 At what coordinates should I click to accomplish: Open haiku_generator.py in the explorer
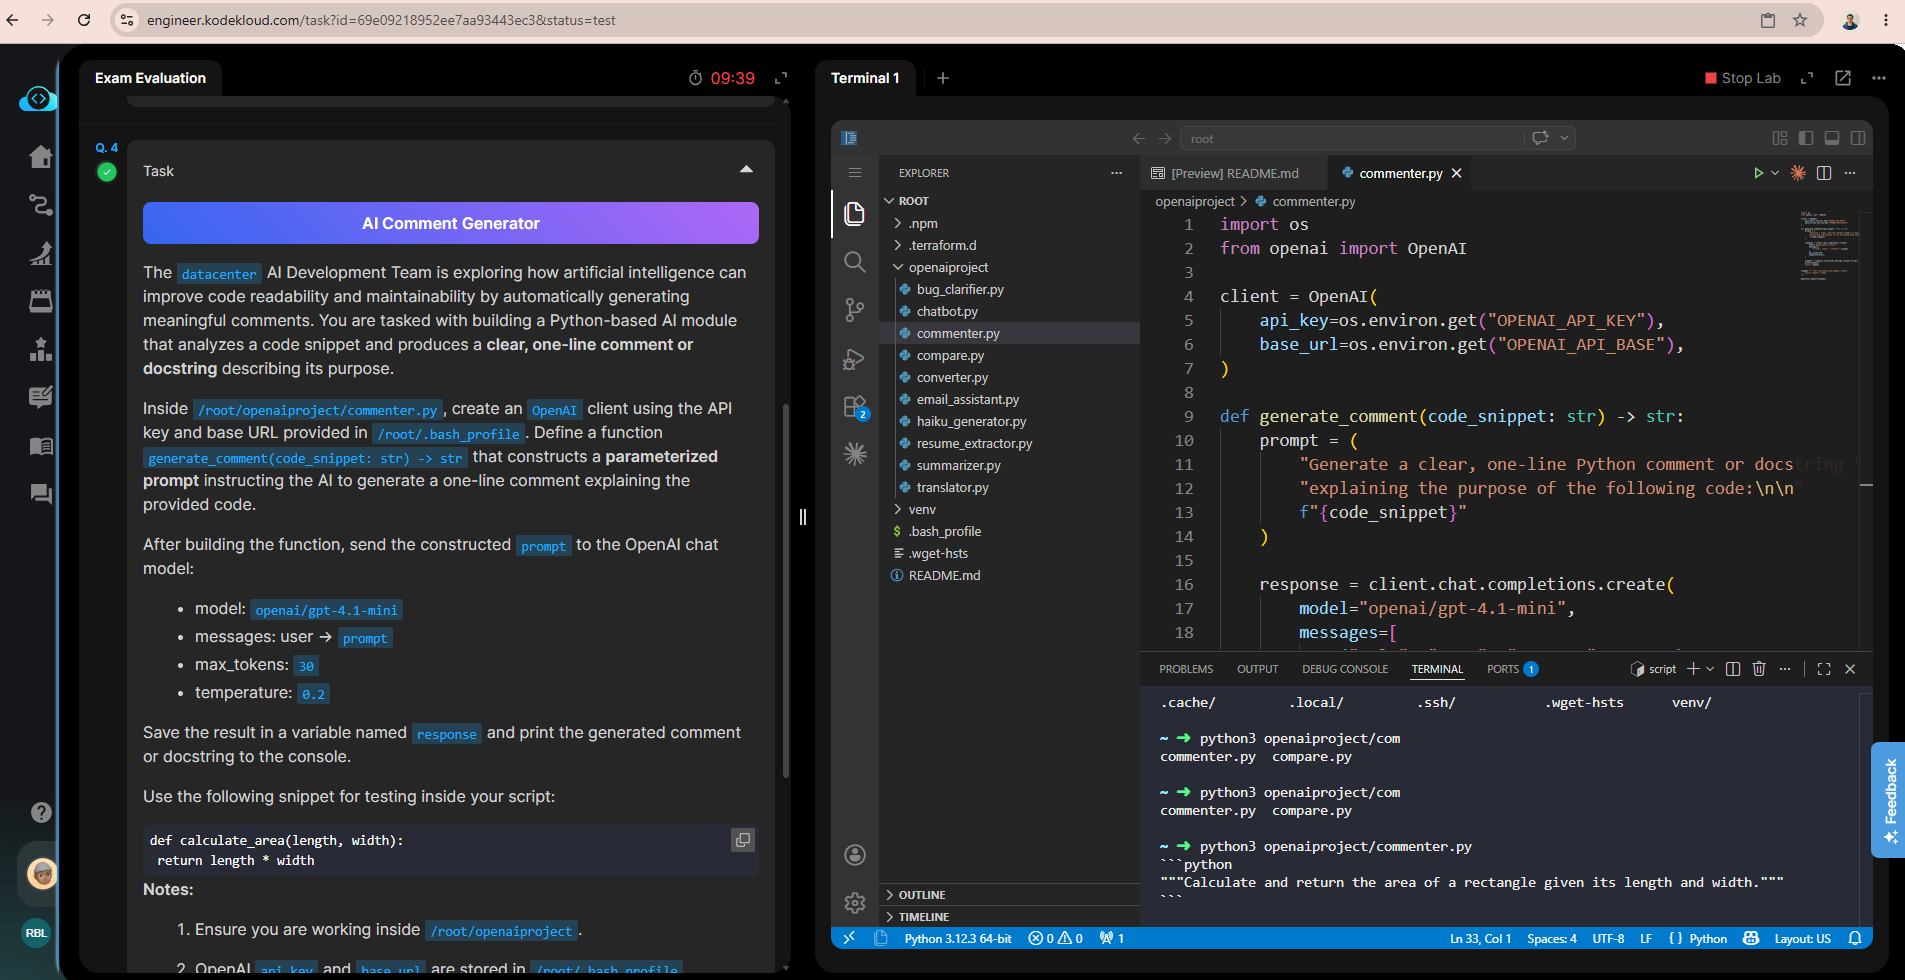point(971,421)
